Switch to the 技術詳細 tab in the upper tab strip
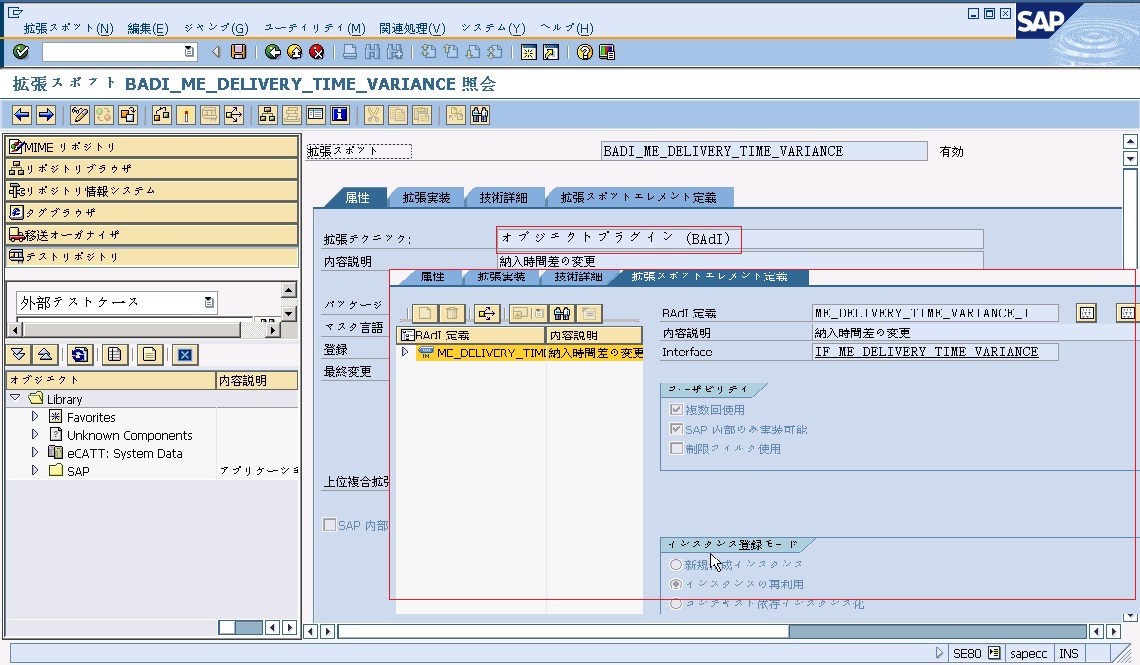This screenshot has width=1140, height=665. pos(509,198)
